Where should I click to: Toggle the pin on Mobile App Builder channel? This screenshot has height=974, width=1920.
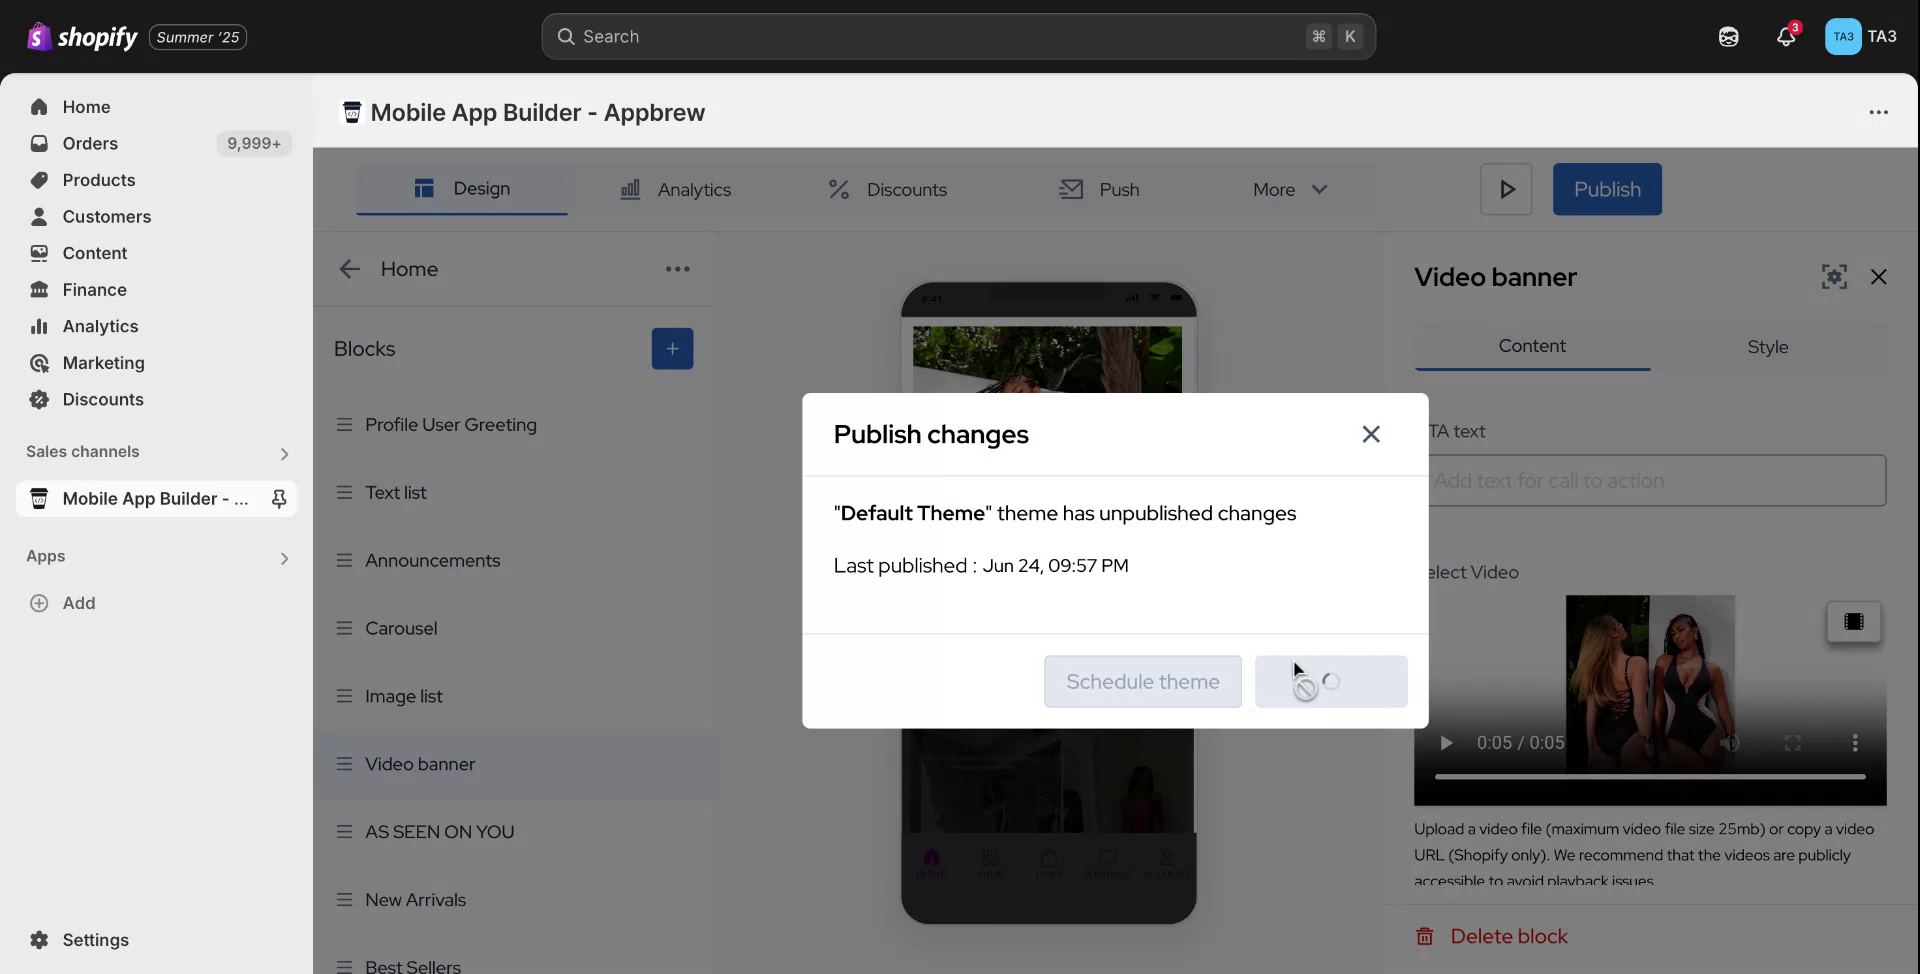(x=280, y=498)
